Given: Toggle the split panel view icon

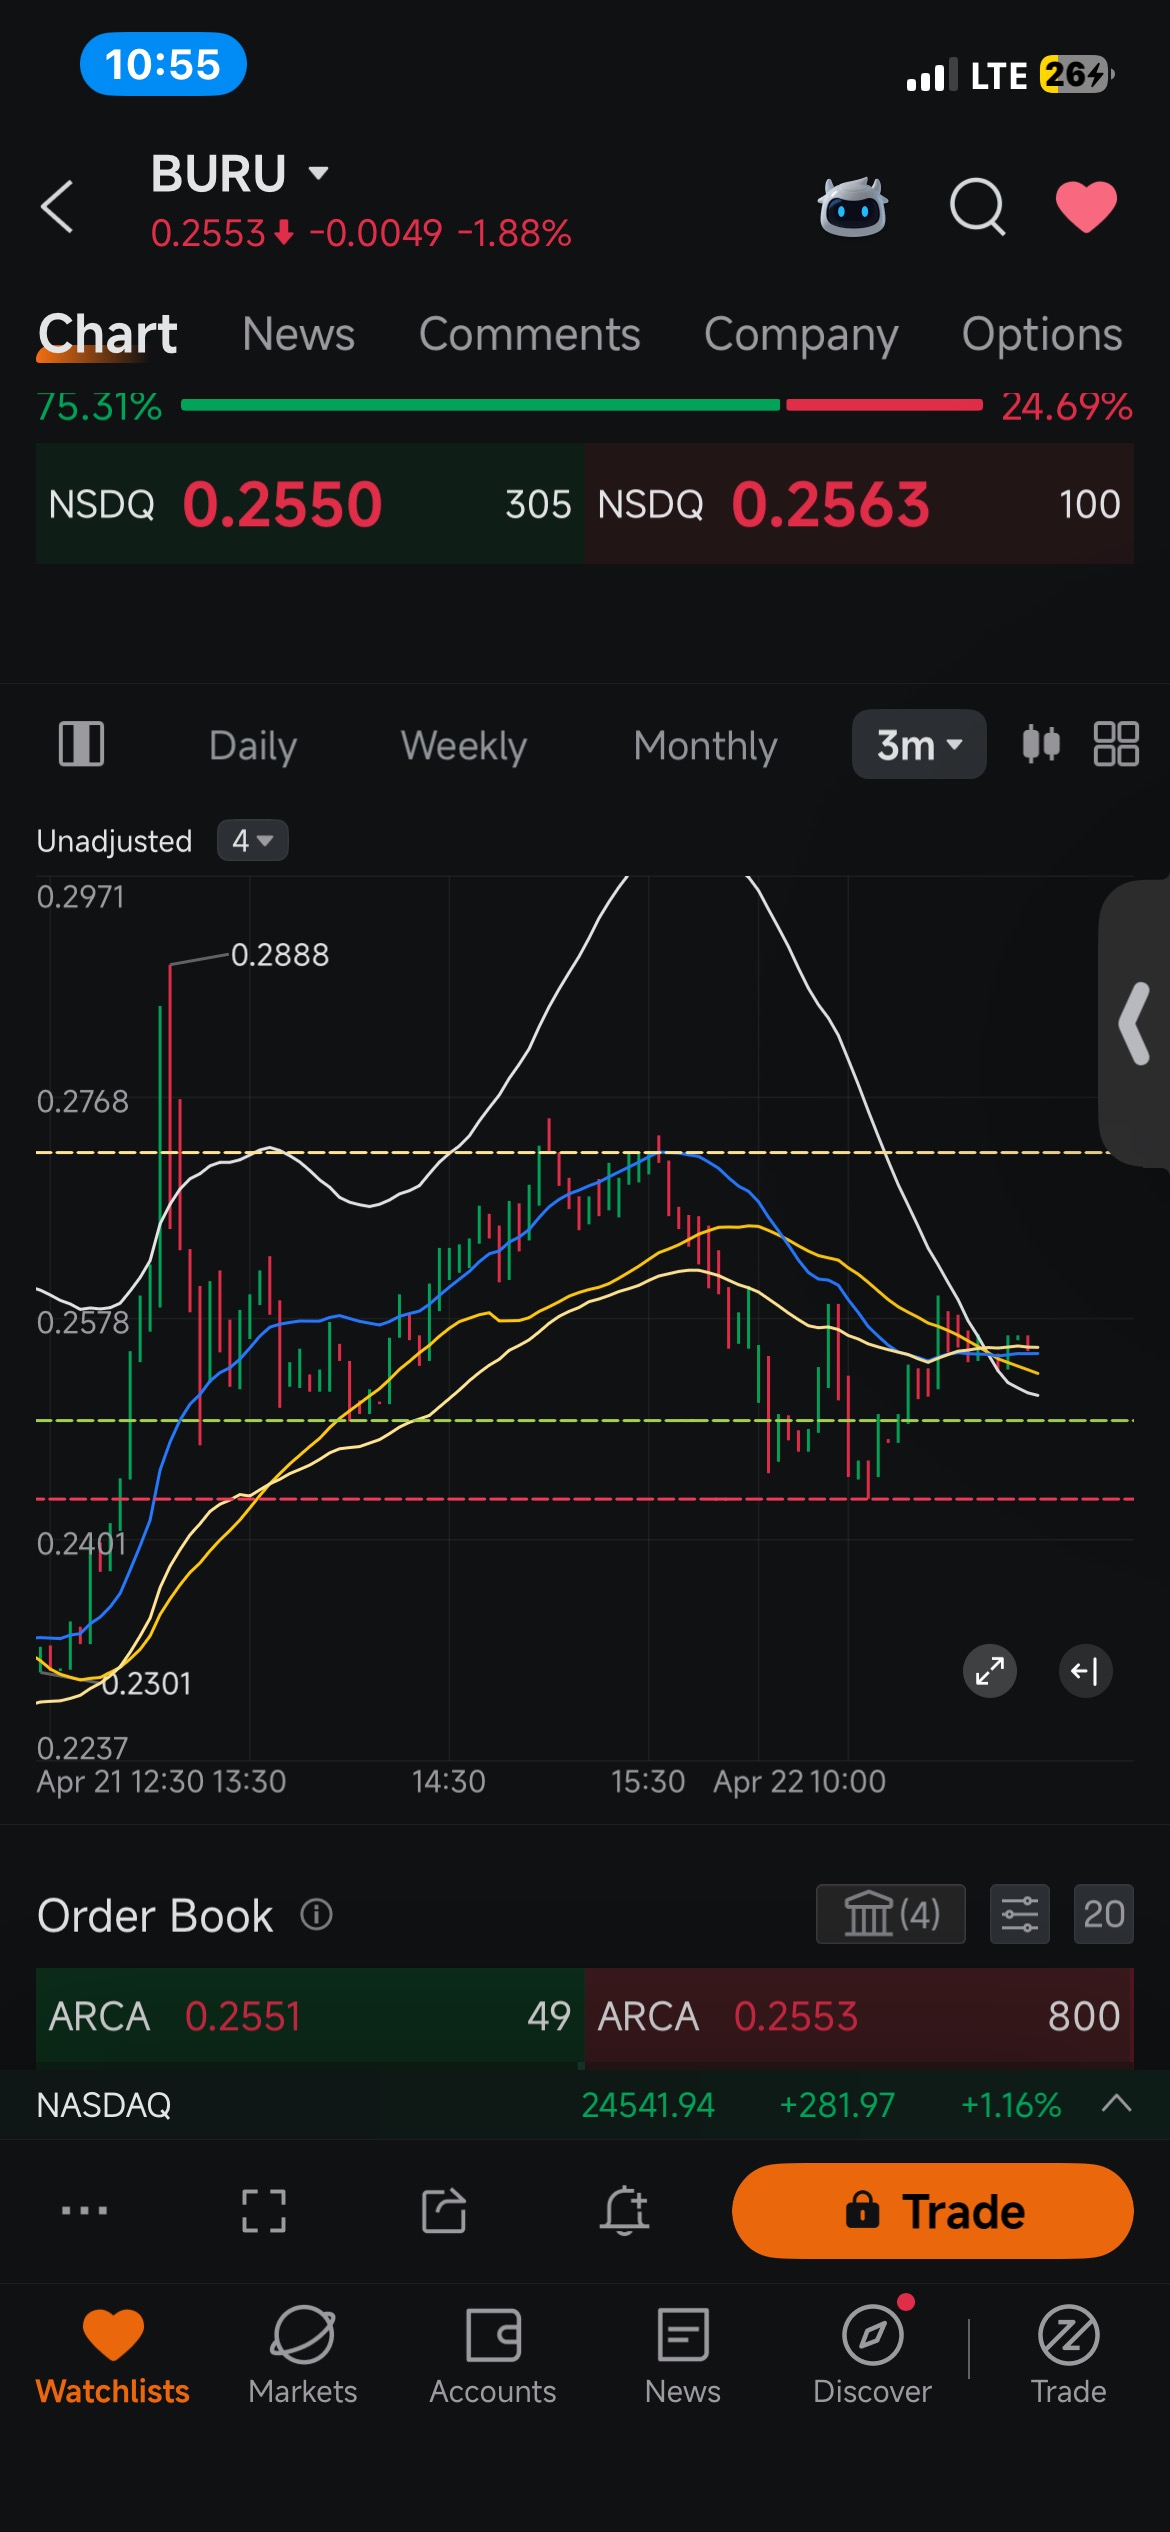Looking at the screenshot, I should [81, 744].
